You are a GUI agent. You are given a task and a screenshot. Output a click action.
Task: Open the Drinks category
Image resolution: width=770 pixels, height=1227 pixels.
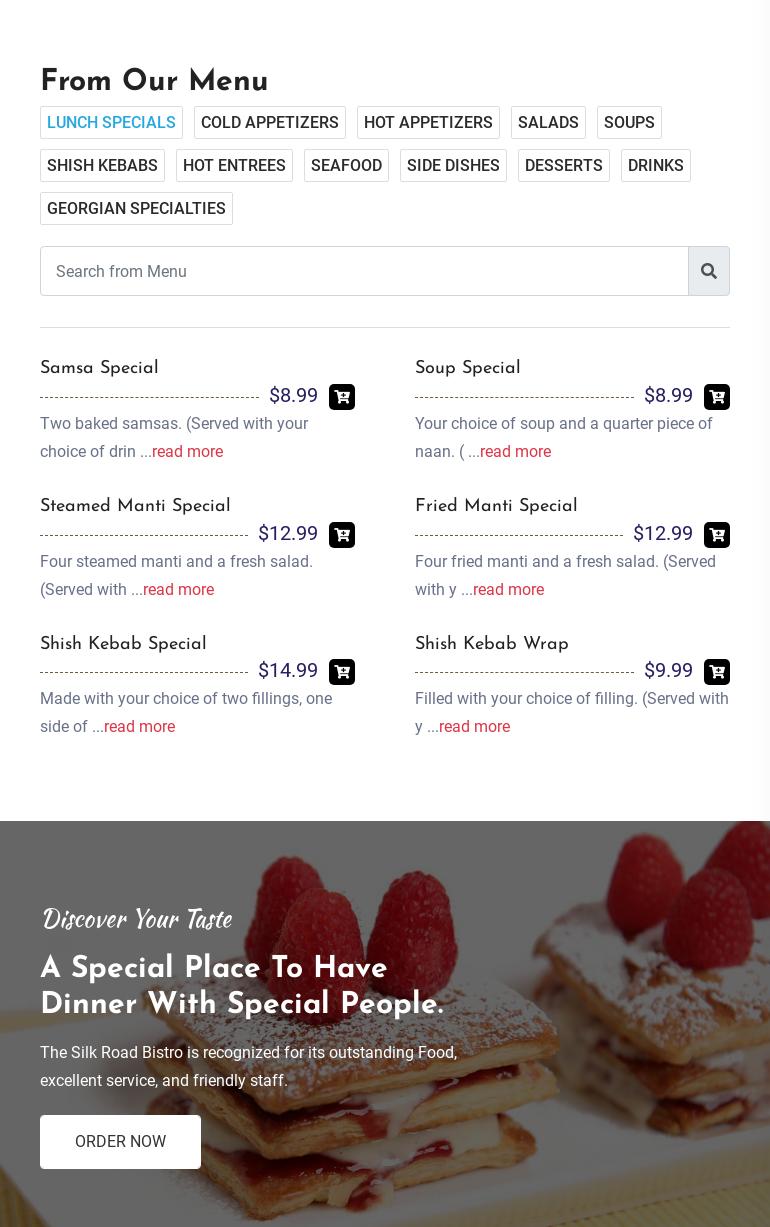tap(656, 165)
